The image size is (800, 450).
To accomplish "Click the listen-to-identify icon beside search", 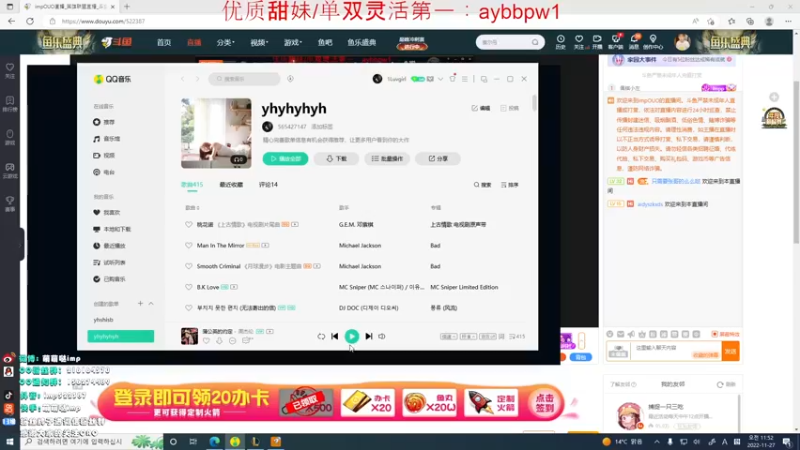I will pyautogui.click(x=290, y=79).
